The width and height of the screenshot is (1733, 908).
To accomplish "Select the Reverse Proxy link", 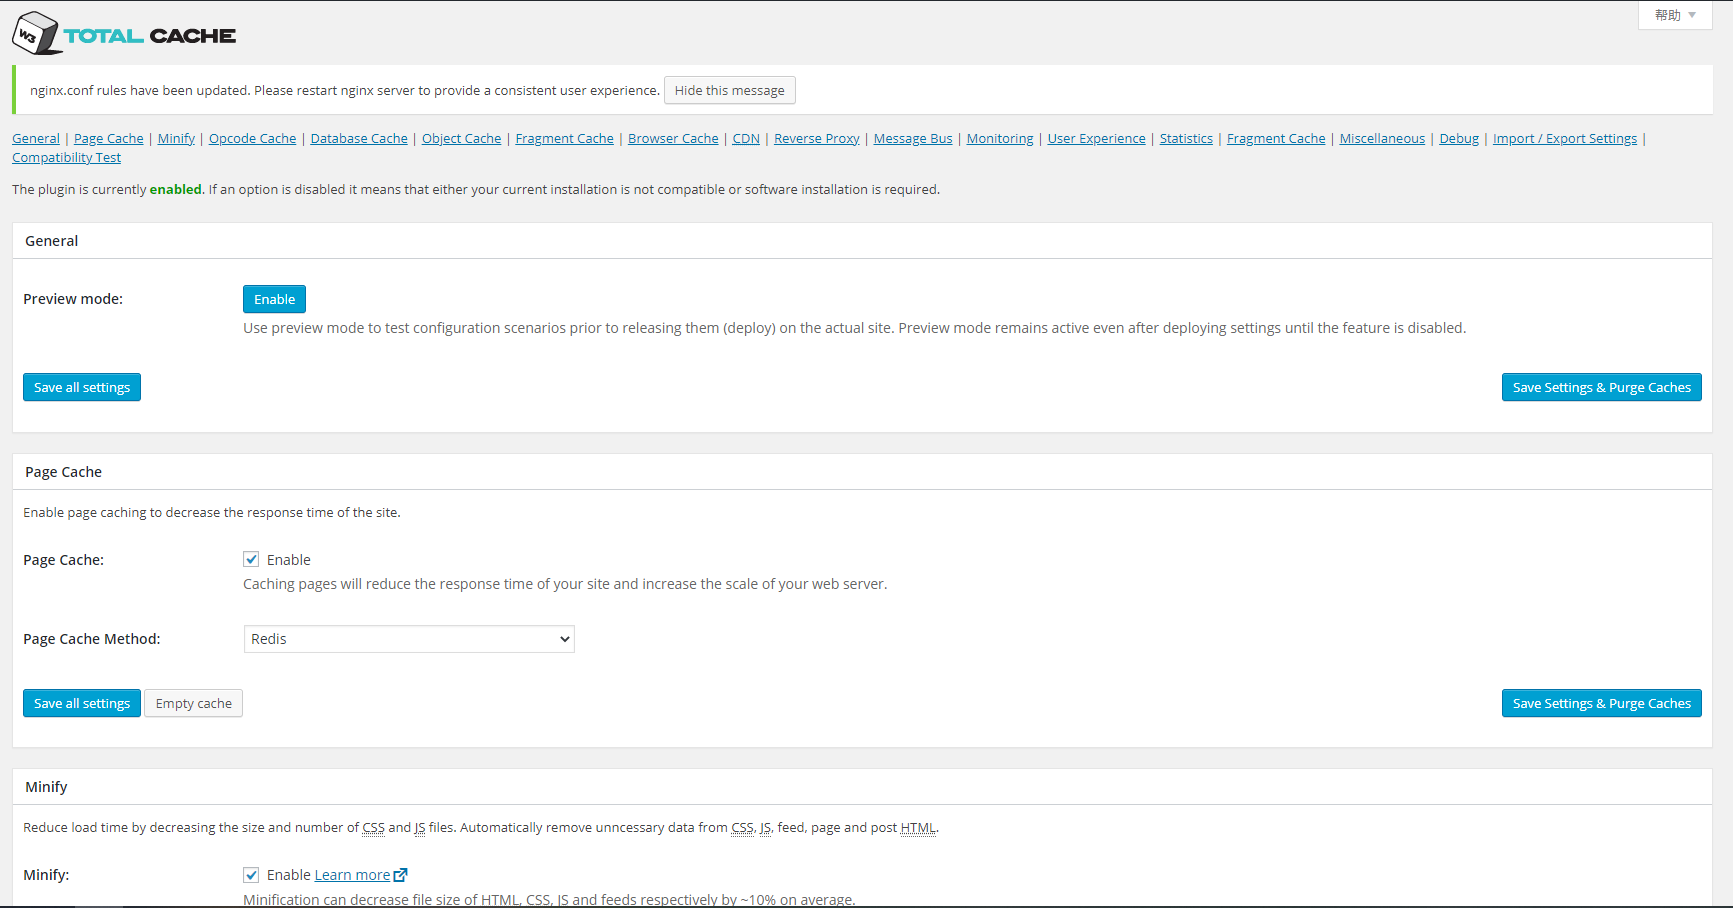I will click(816, 139).
